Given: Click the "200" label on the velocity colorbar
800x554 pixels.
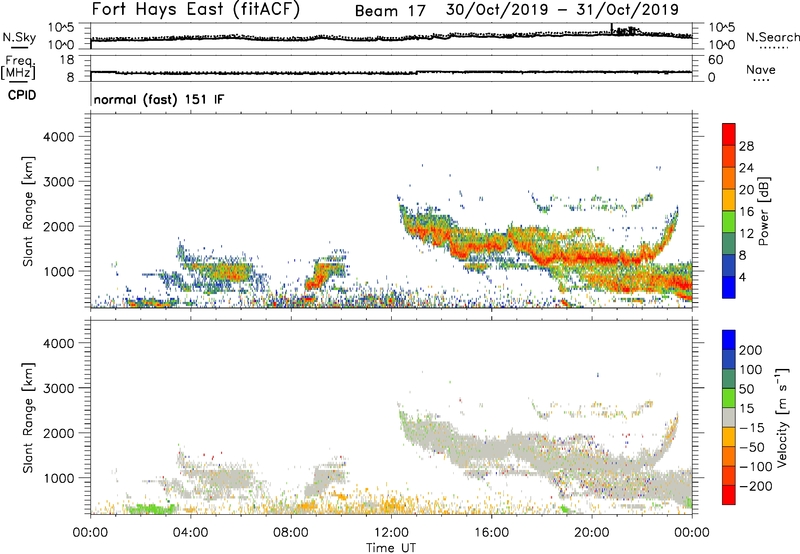Looking at the screenshot, I should click(x=751, y=350).
